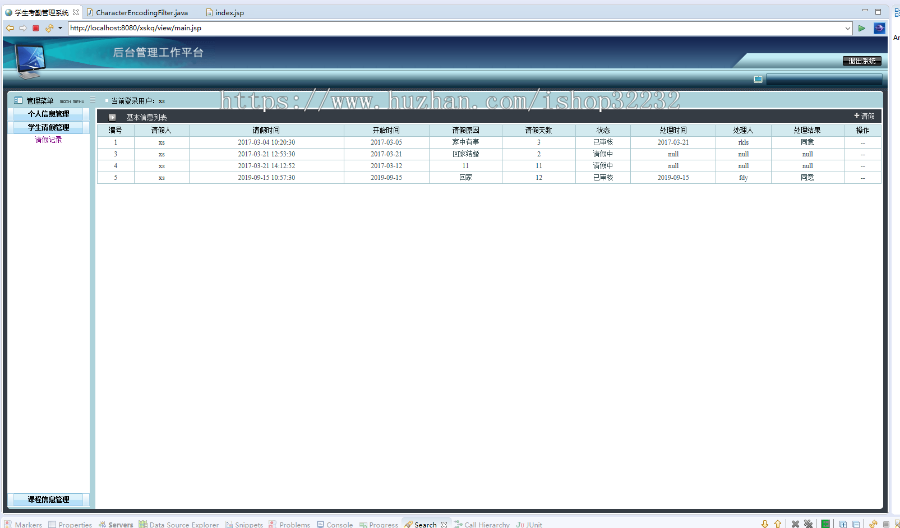Viewport: 900px width, 528px height.
Task: Click the 状态 column header
Action: pyautogui.click(x=603, y=130)
